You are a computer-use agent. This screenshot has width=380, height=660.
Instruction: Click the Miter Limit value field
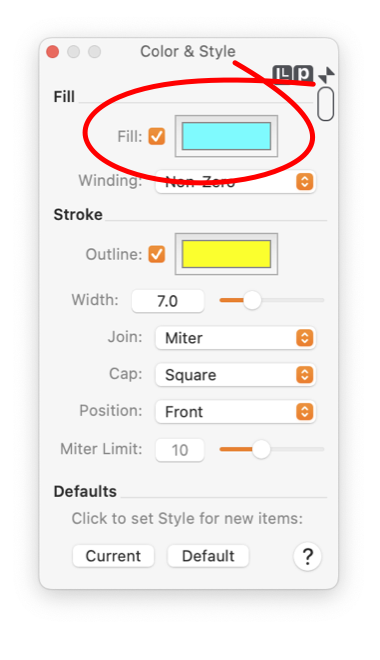(x=180, y=450)
